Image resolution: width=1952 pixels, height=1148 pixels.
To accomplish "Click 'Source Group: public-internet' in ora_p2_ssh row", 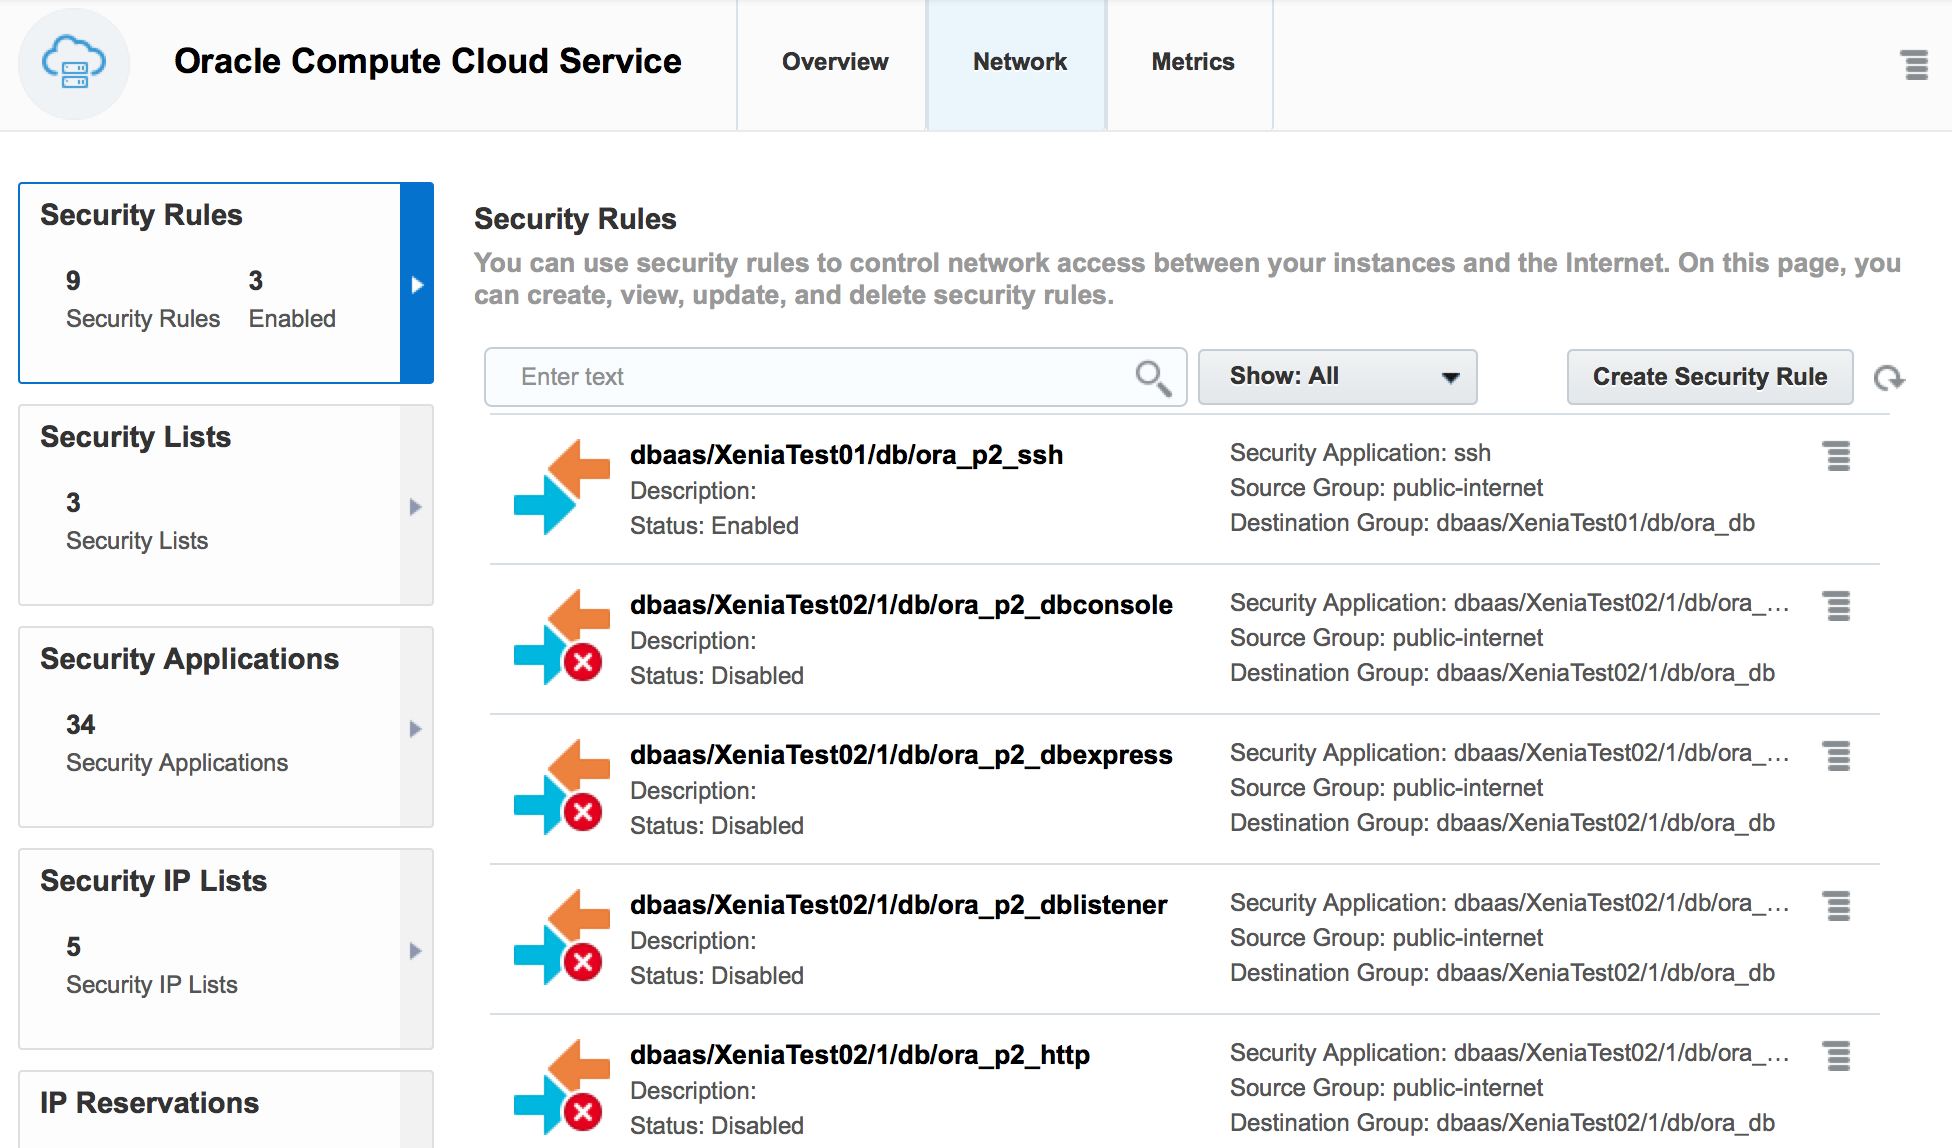I will coord(1386,488).
